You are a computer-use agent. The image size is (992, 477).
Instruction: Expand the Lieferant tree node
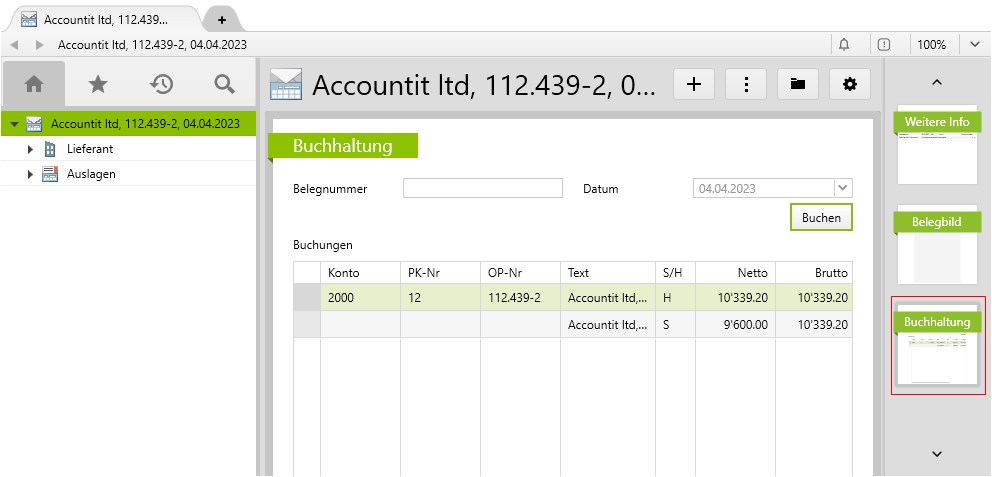[30, 149]
